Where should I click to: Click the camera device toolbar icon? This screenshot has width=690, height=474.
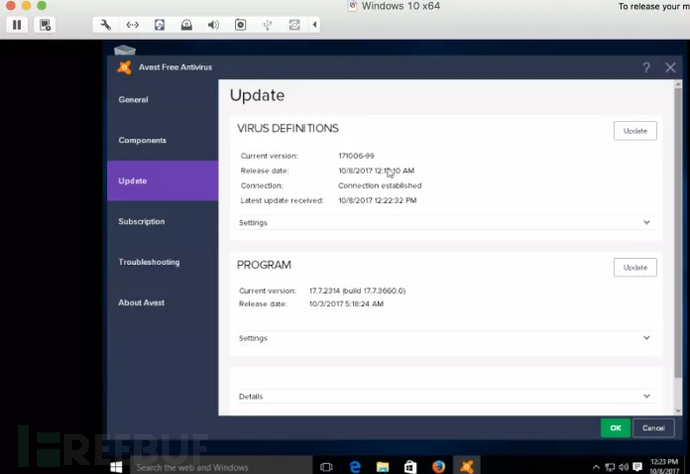tap(240, 25)
